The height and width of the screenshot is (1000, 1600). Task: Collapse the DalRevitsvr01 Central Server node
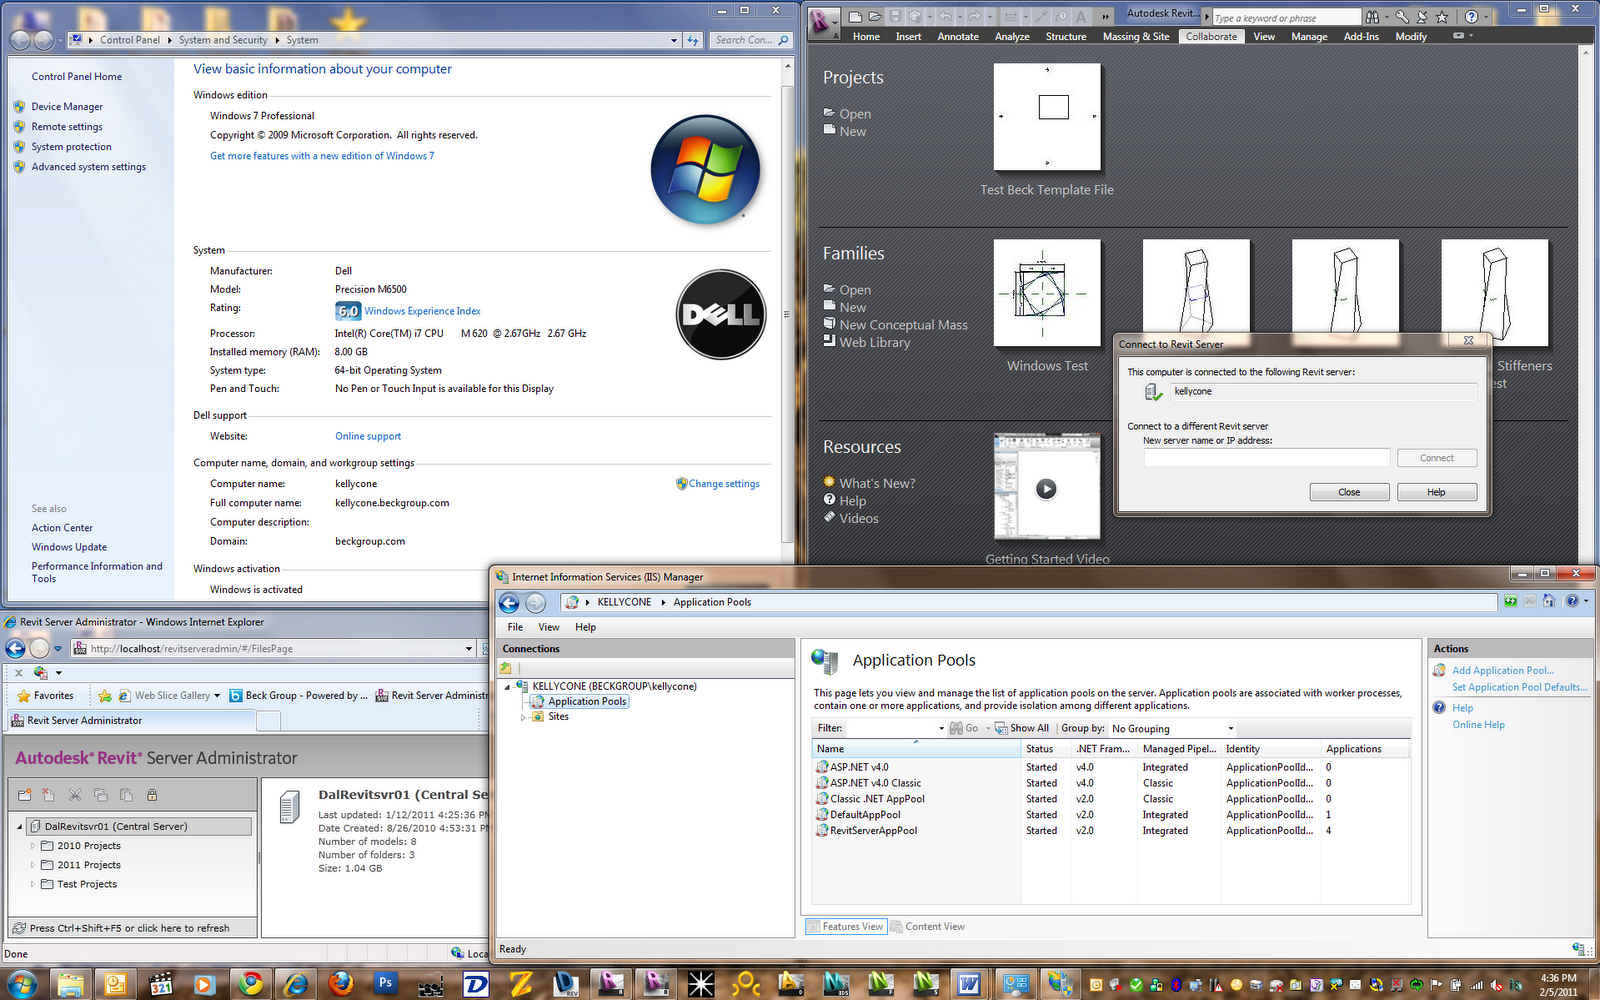[20, 827]
